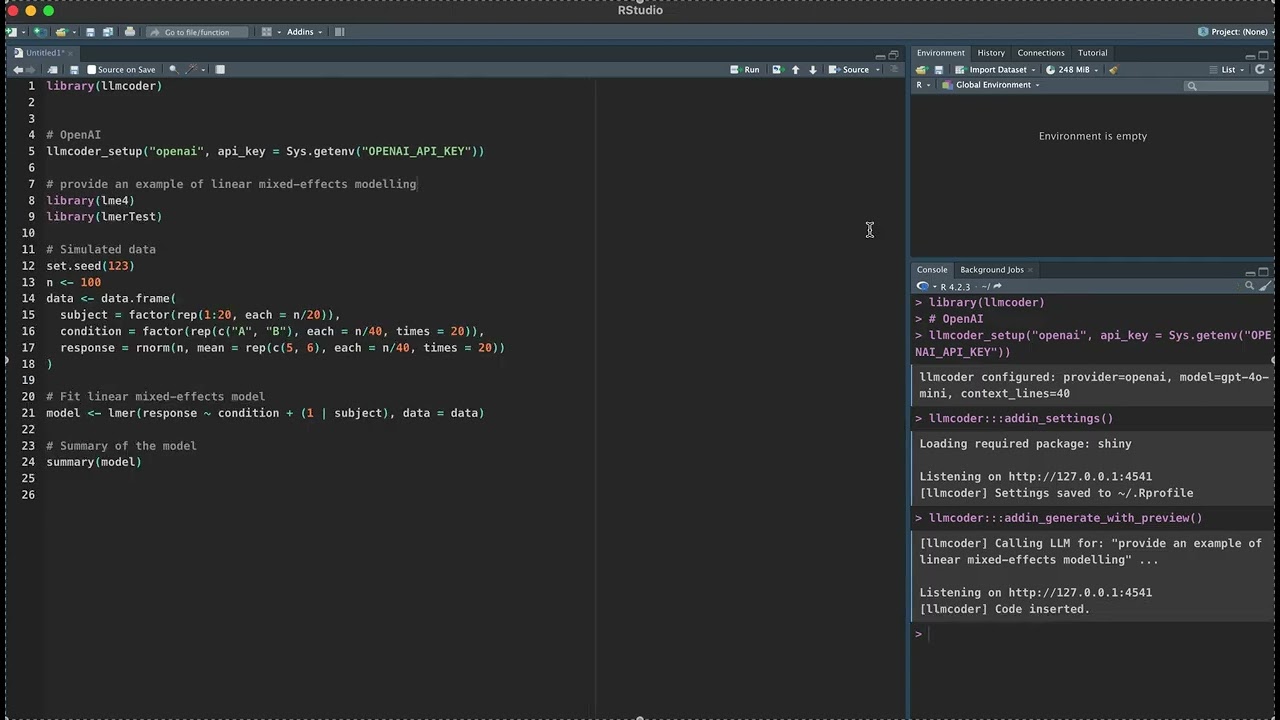This screenshot has width=1280, height=720.
Task: View current working directory arrow in Console
Action: pyautogui.click(x=997, y=286)
